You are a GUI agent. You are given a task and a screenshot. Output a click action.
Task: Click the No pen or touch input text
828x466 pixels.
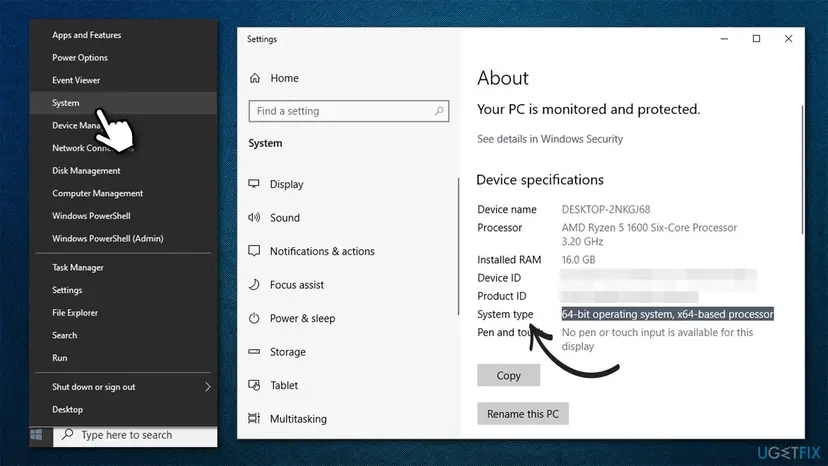tap(657, 339)
